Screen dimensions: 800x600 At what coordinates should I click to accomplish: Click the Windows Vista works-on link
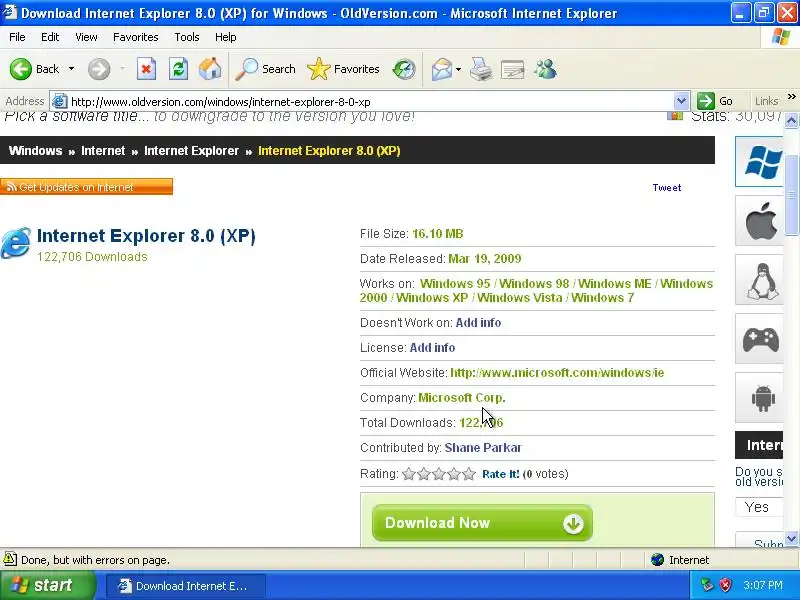tap(519, 298)
